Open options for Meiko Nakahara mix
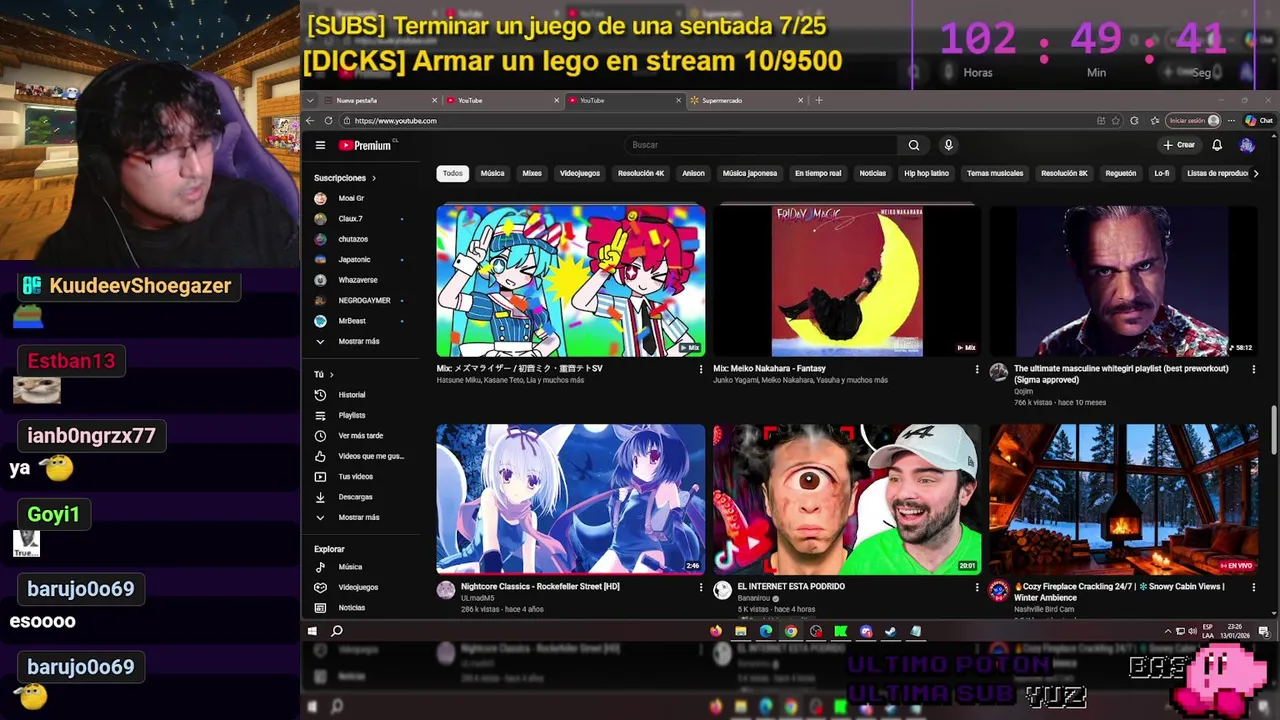Viewport: 1280px width, 720px height. pos(977,369)
